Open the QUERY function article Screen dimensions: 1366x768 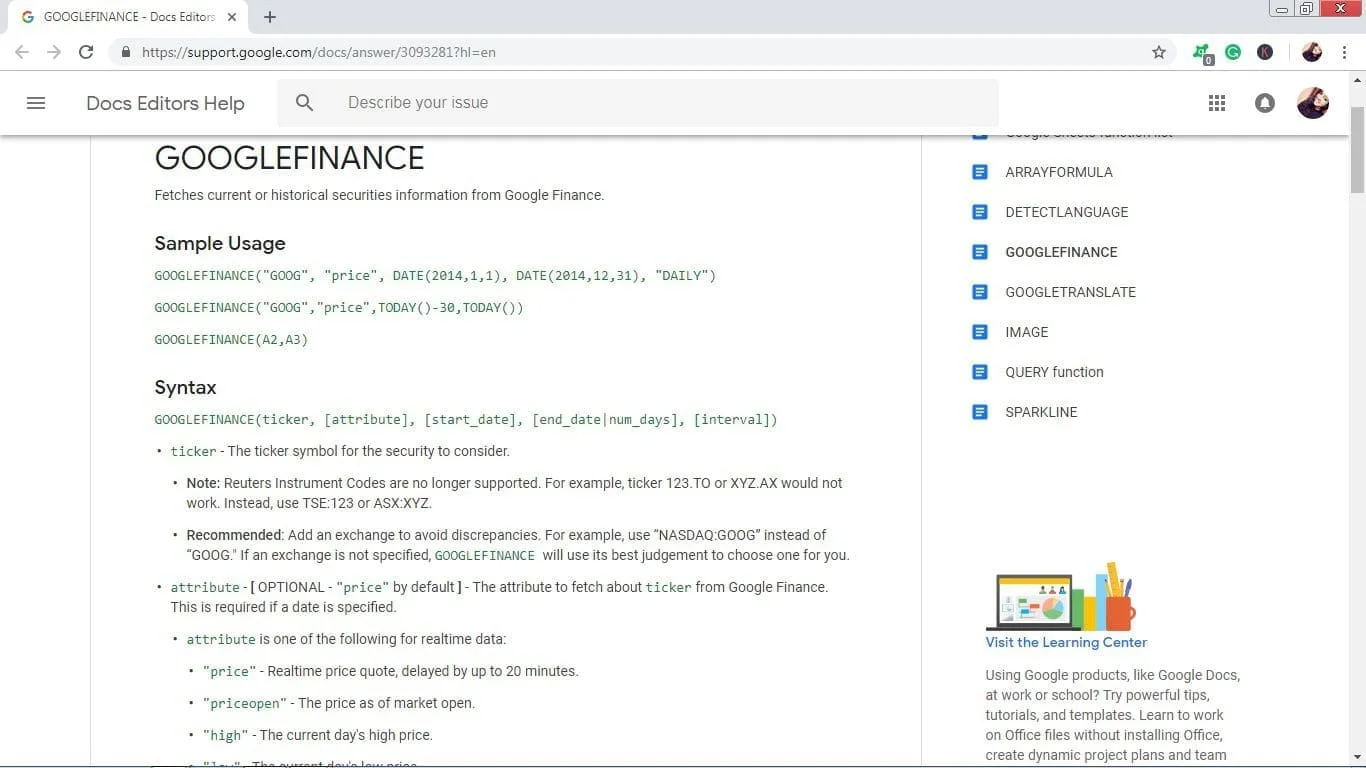[1055, 372]
